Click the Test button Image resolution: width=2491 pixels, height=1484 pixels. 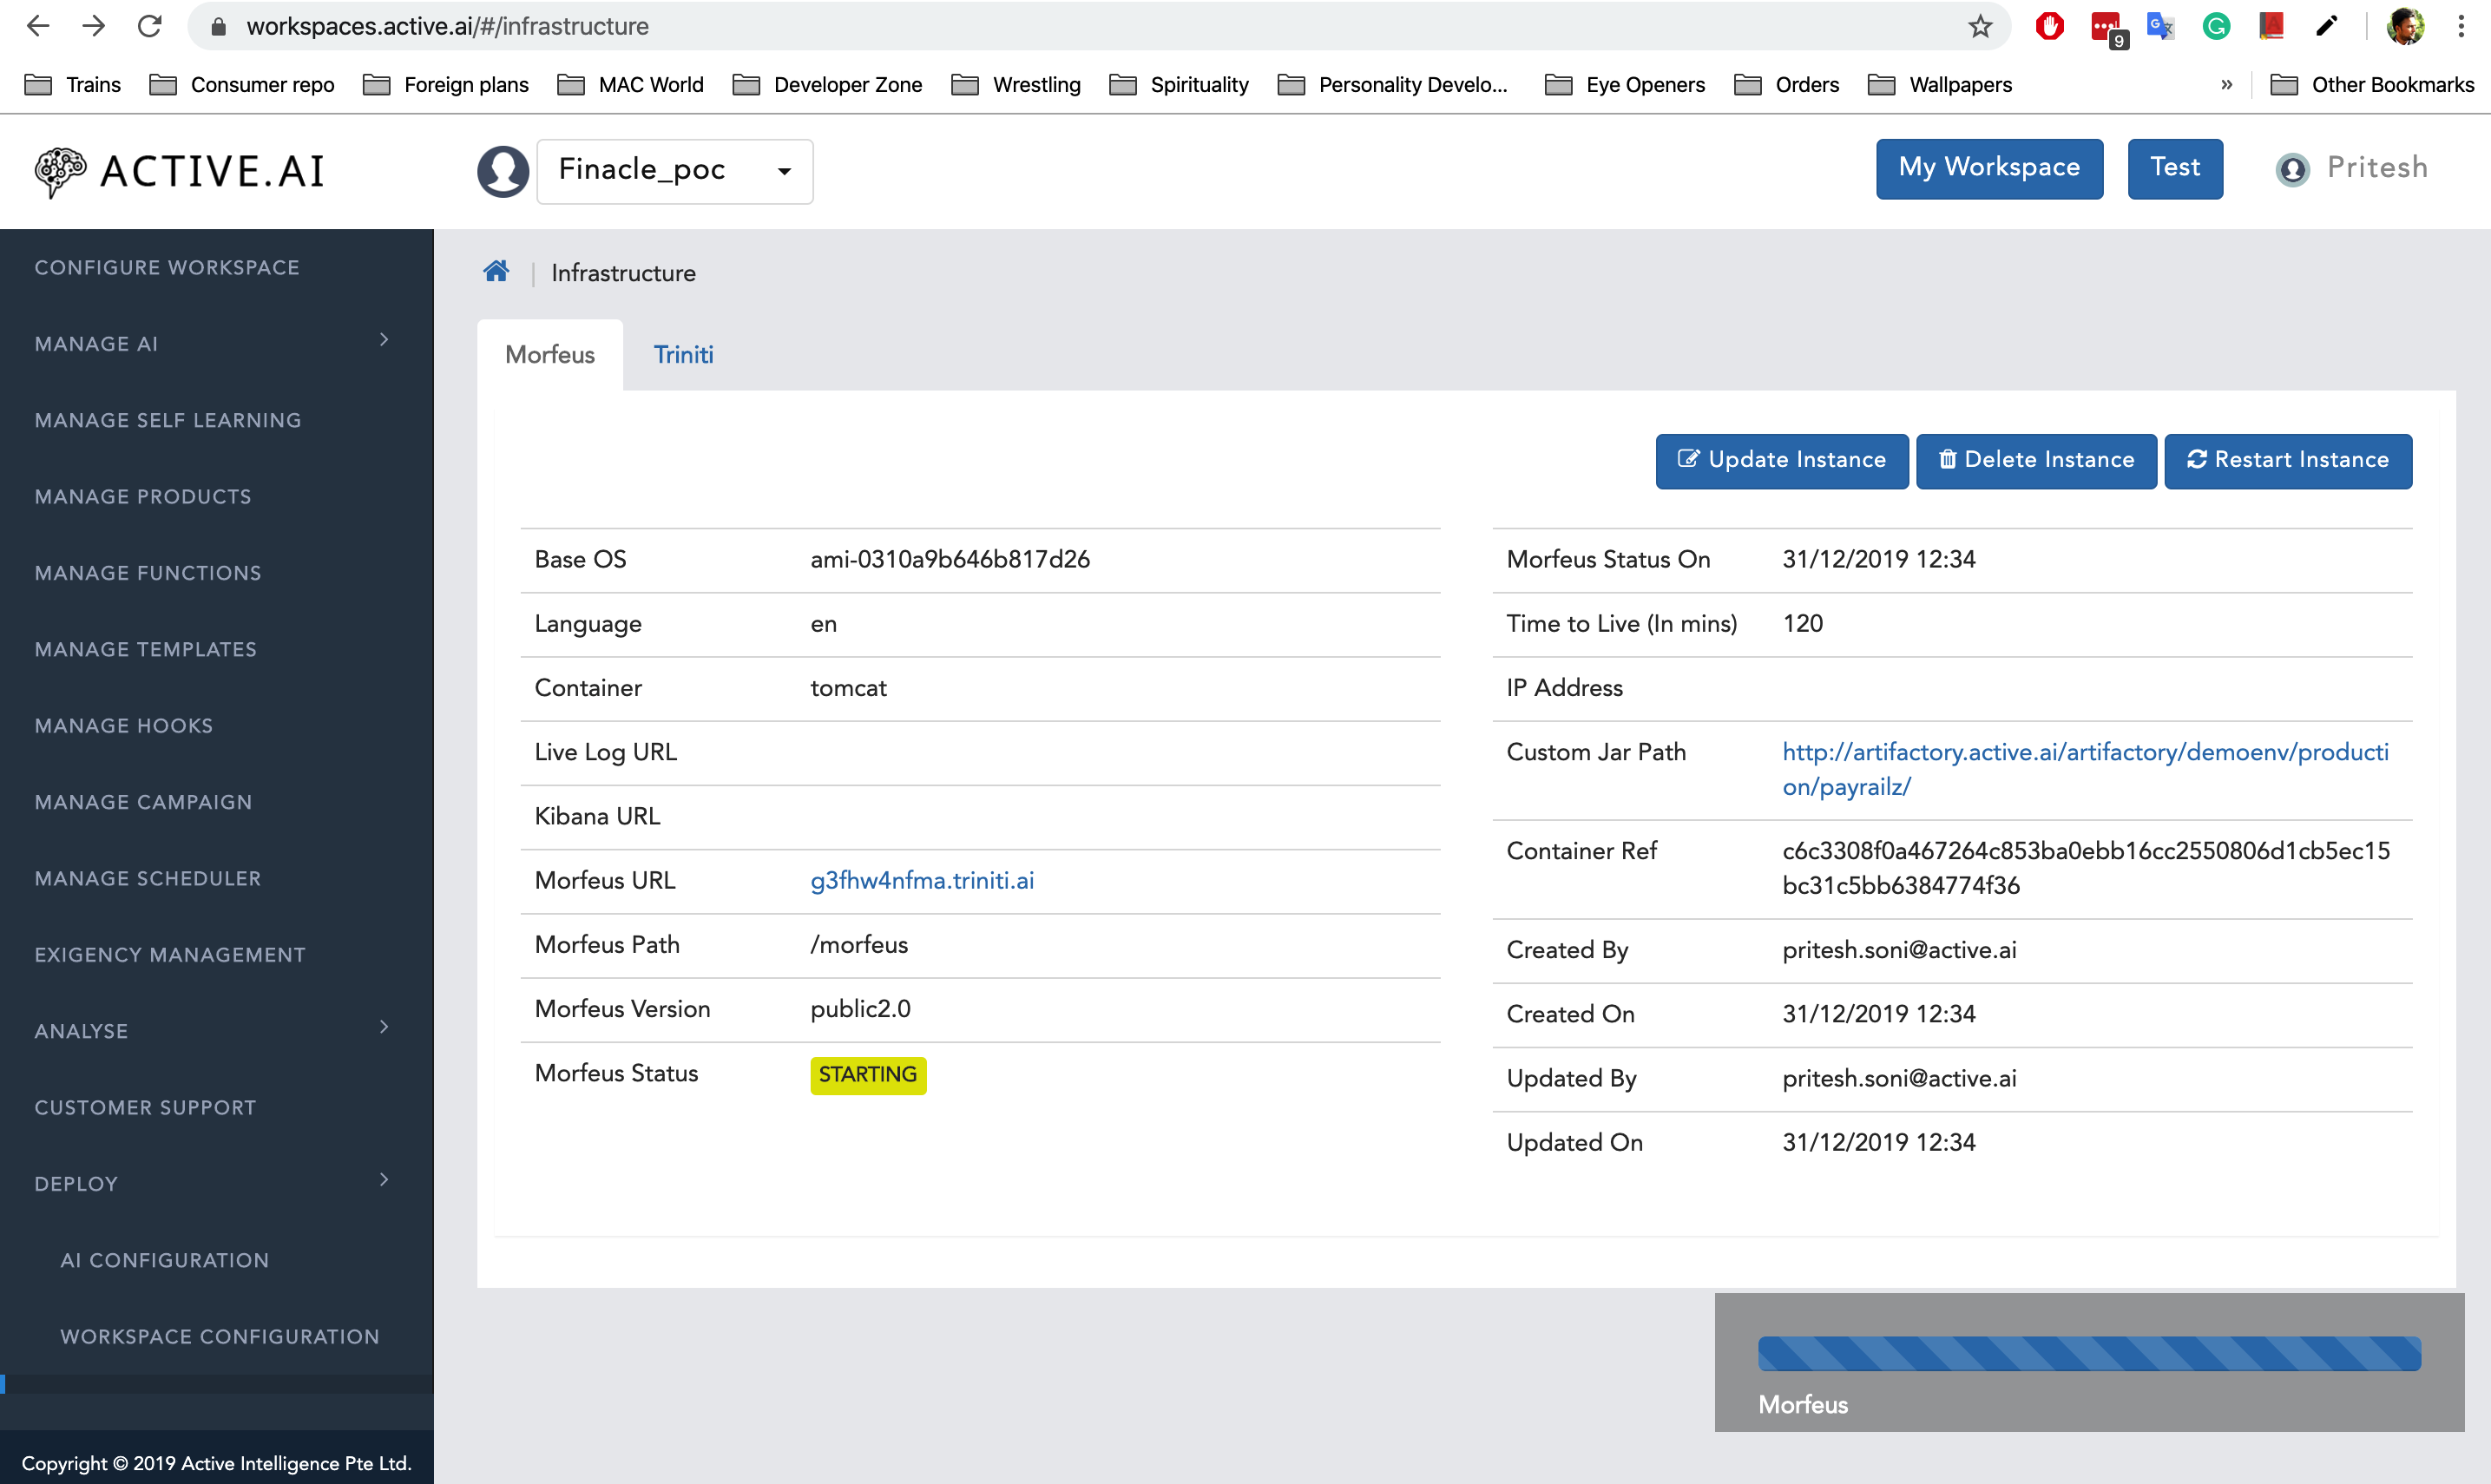2175,168
